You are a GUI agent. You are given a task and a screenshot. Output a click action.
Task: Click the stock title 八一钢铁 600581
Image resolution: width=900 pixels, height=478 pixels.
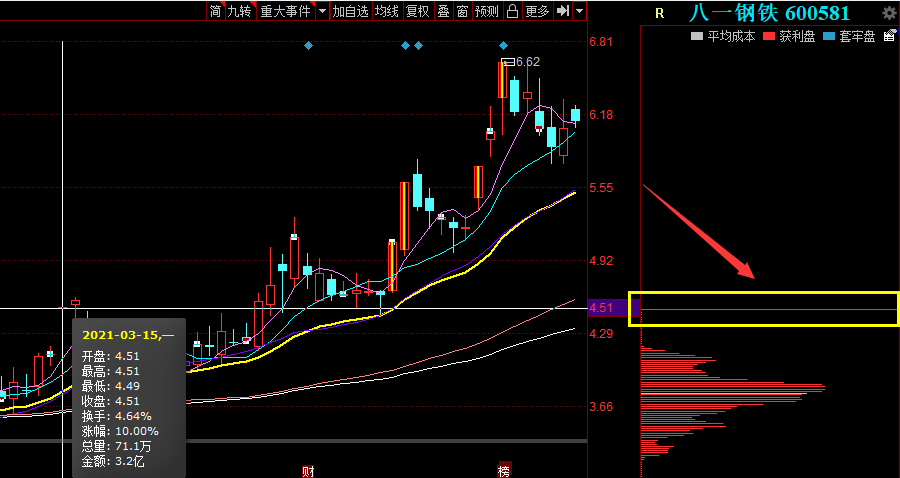[x=769, y=13]
